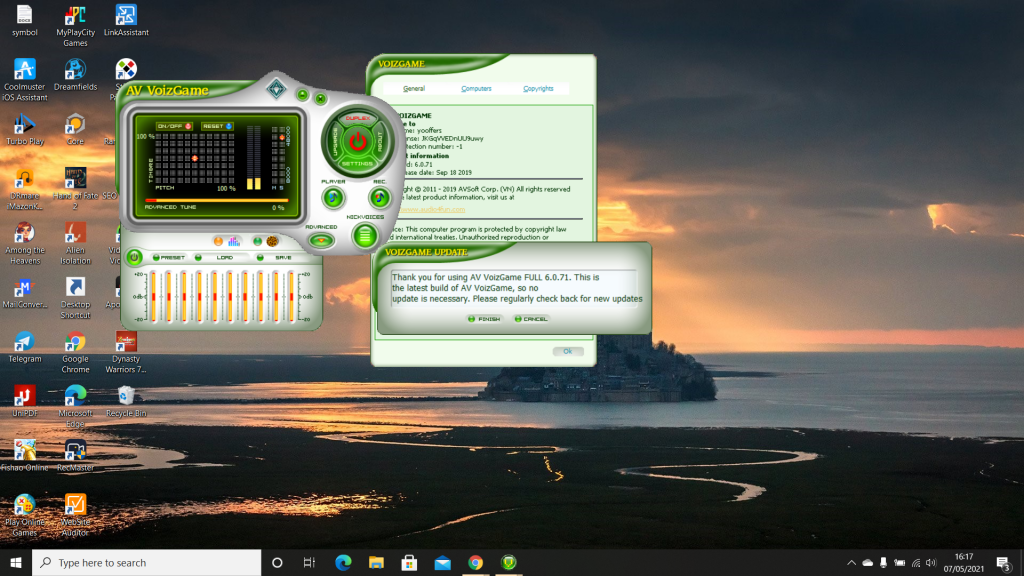The image size is (1024, 576).
Task: Click the Reset button in the morpher panel
Action: [216, 126]
